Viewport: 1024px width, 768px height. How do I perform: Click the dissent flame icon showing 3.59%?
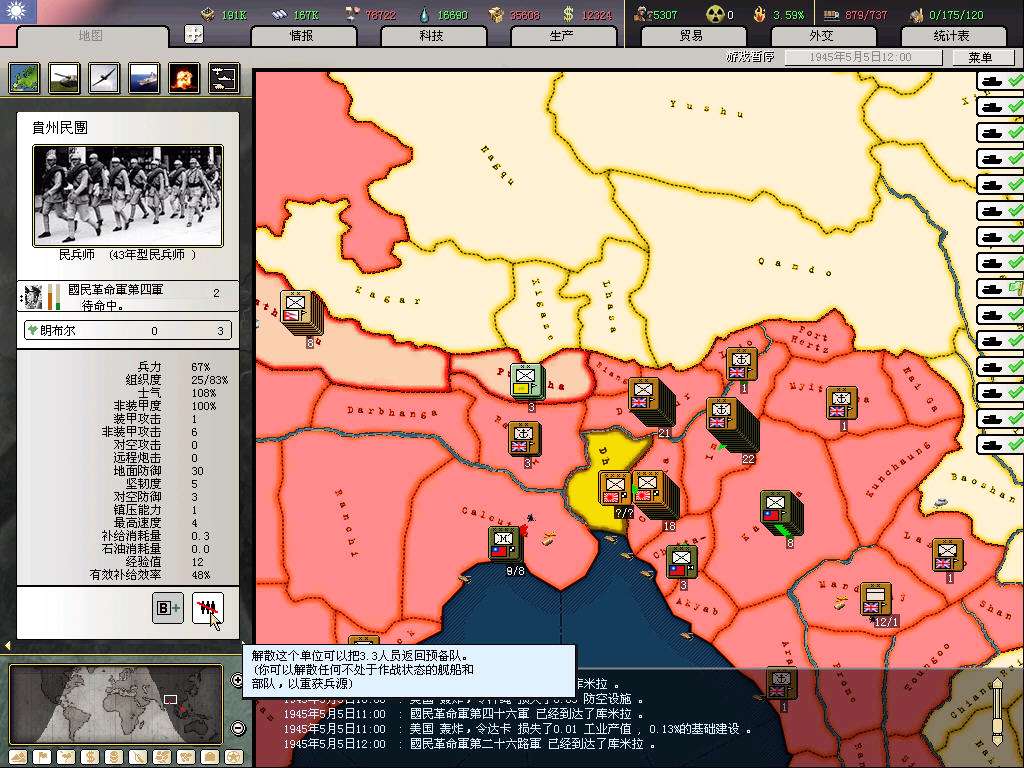pos(760,14)
